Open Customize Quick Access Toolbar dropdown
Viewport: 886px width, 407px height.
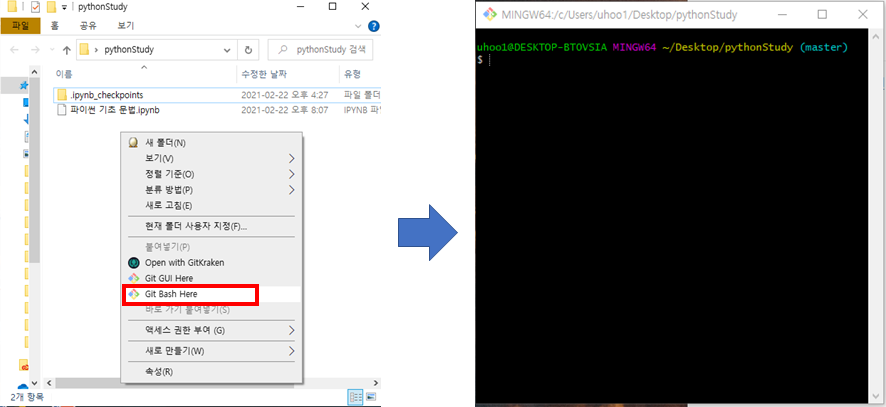point(64,7)
